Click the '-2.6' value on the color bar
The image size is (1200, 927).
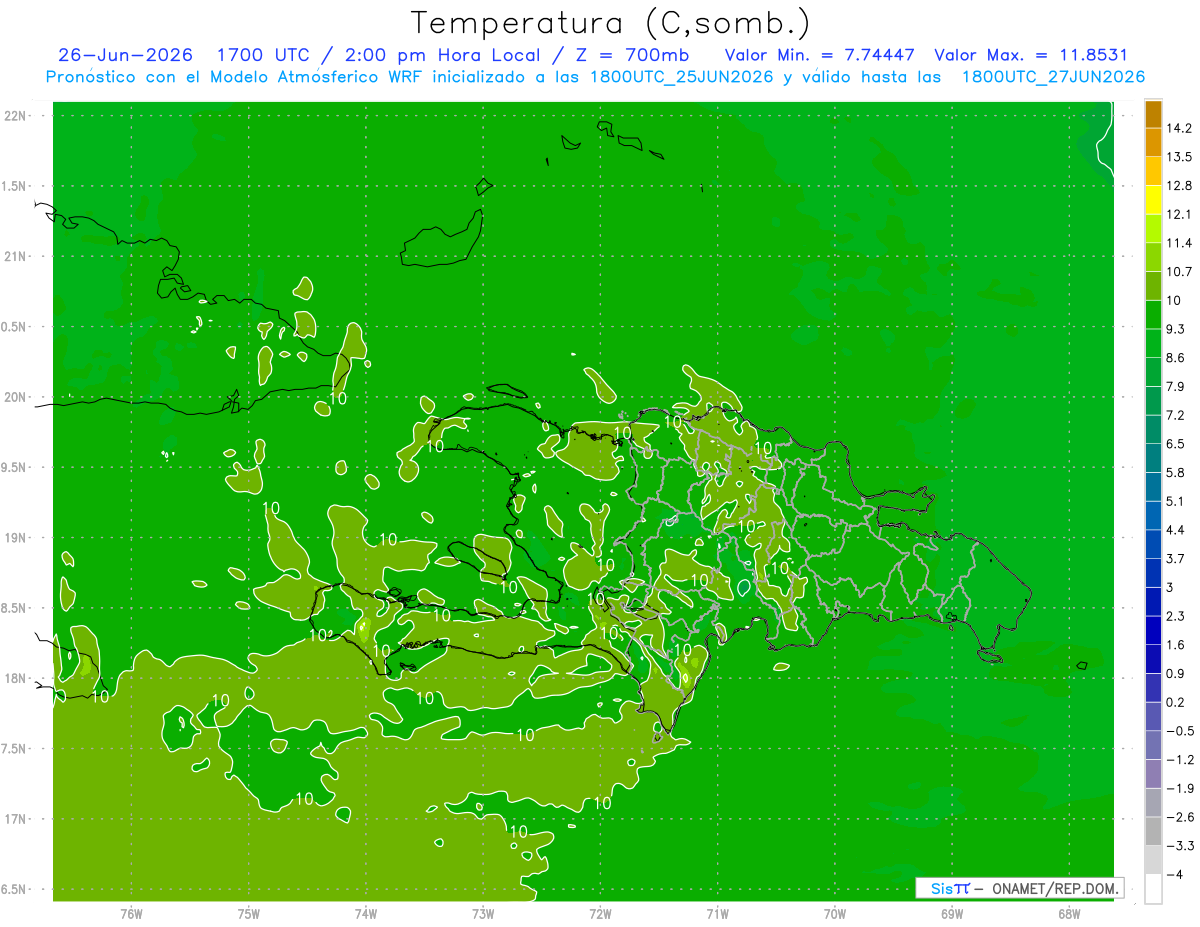pyautogui.click(x=1179, y=817)
